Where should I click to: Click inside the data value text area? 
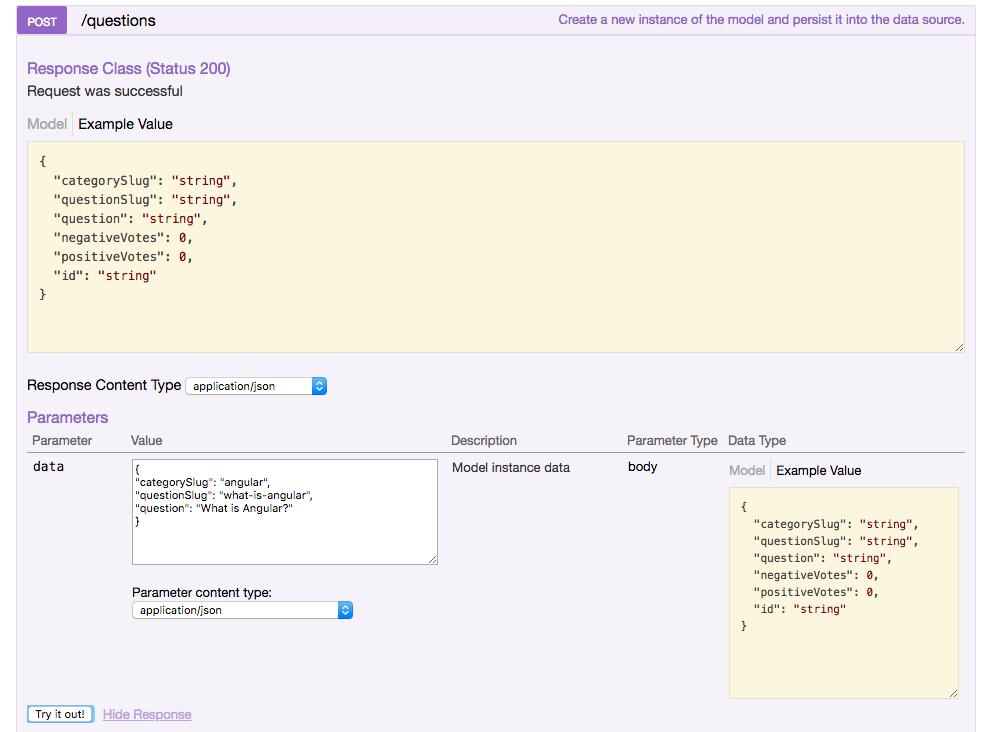click(x=284, y=511)
